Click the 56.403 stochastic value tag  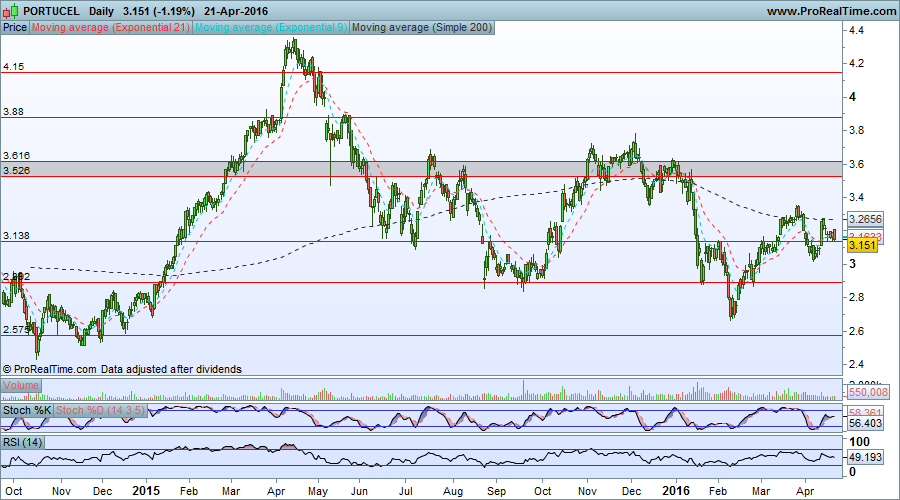click(865, 424)
